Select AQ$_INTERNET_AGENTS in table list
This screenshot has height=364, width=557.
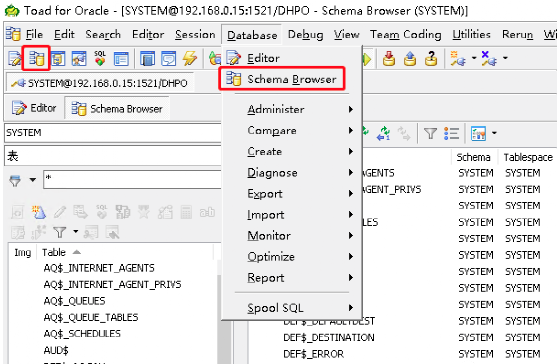99,268
